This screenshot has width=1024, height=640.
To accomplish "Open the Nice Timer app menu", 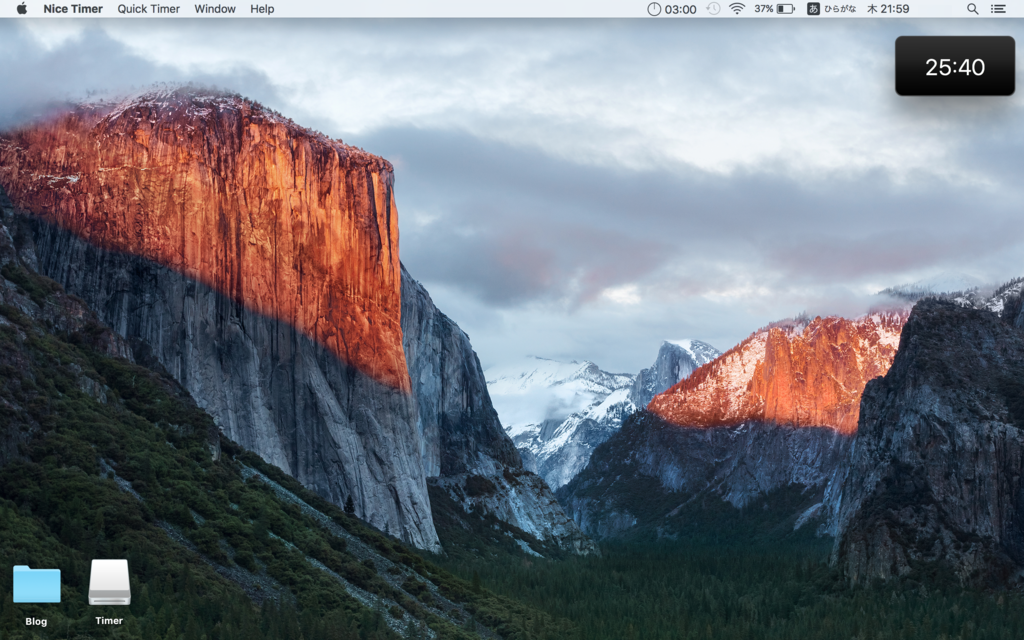I will pyautogui.click(x=72, y=8).
